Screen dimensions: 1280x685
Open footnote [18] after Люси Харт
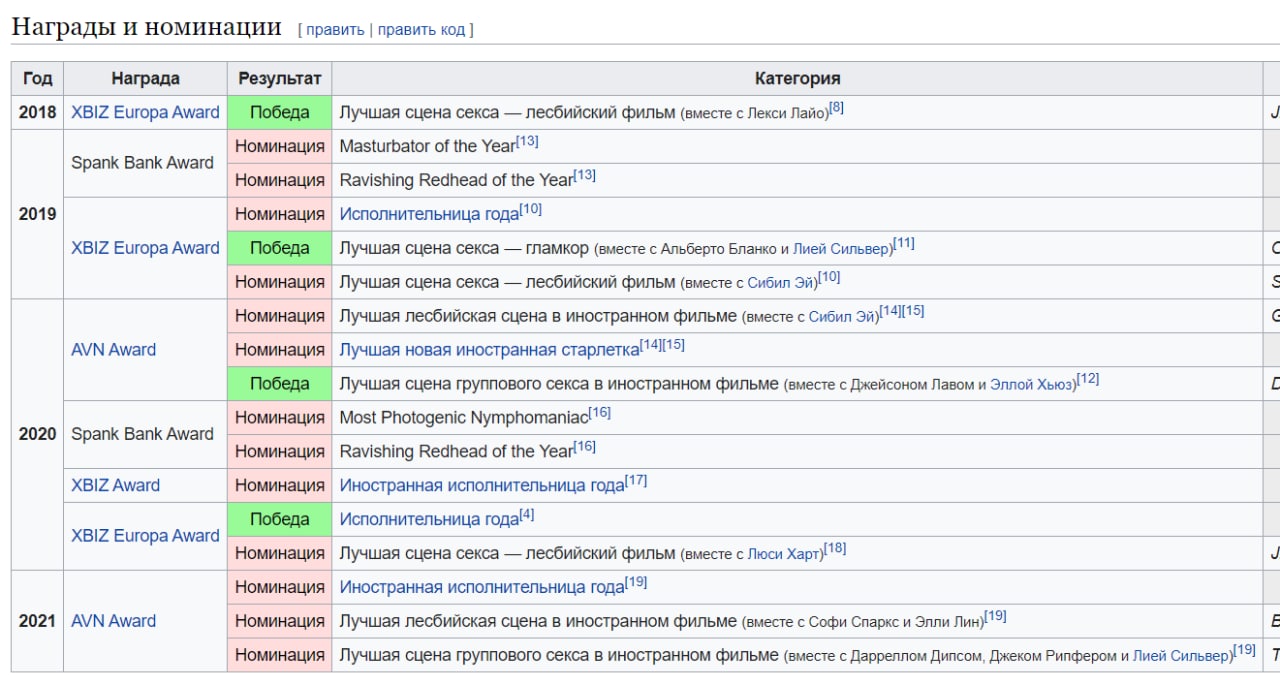pos(835,549)
